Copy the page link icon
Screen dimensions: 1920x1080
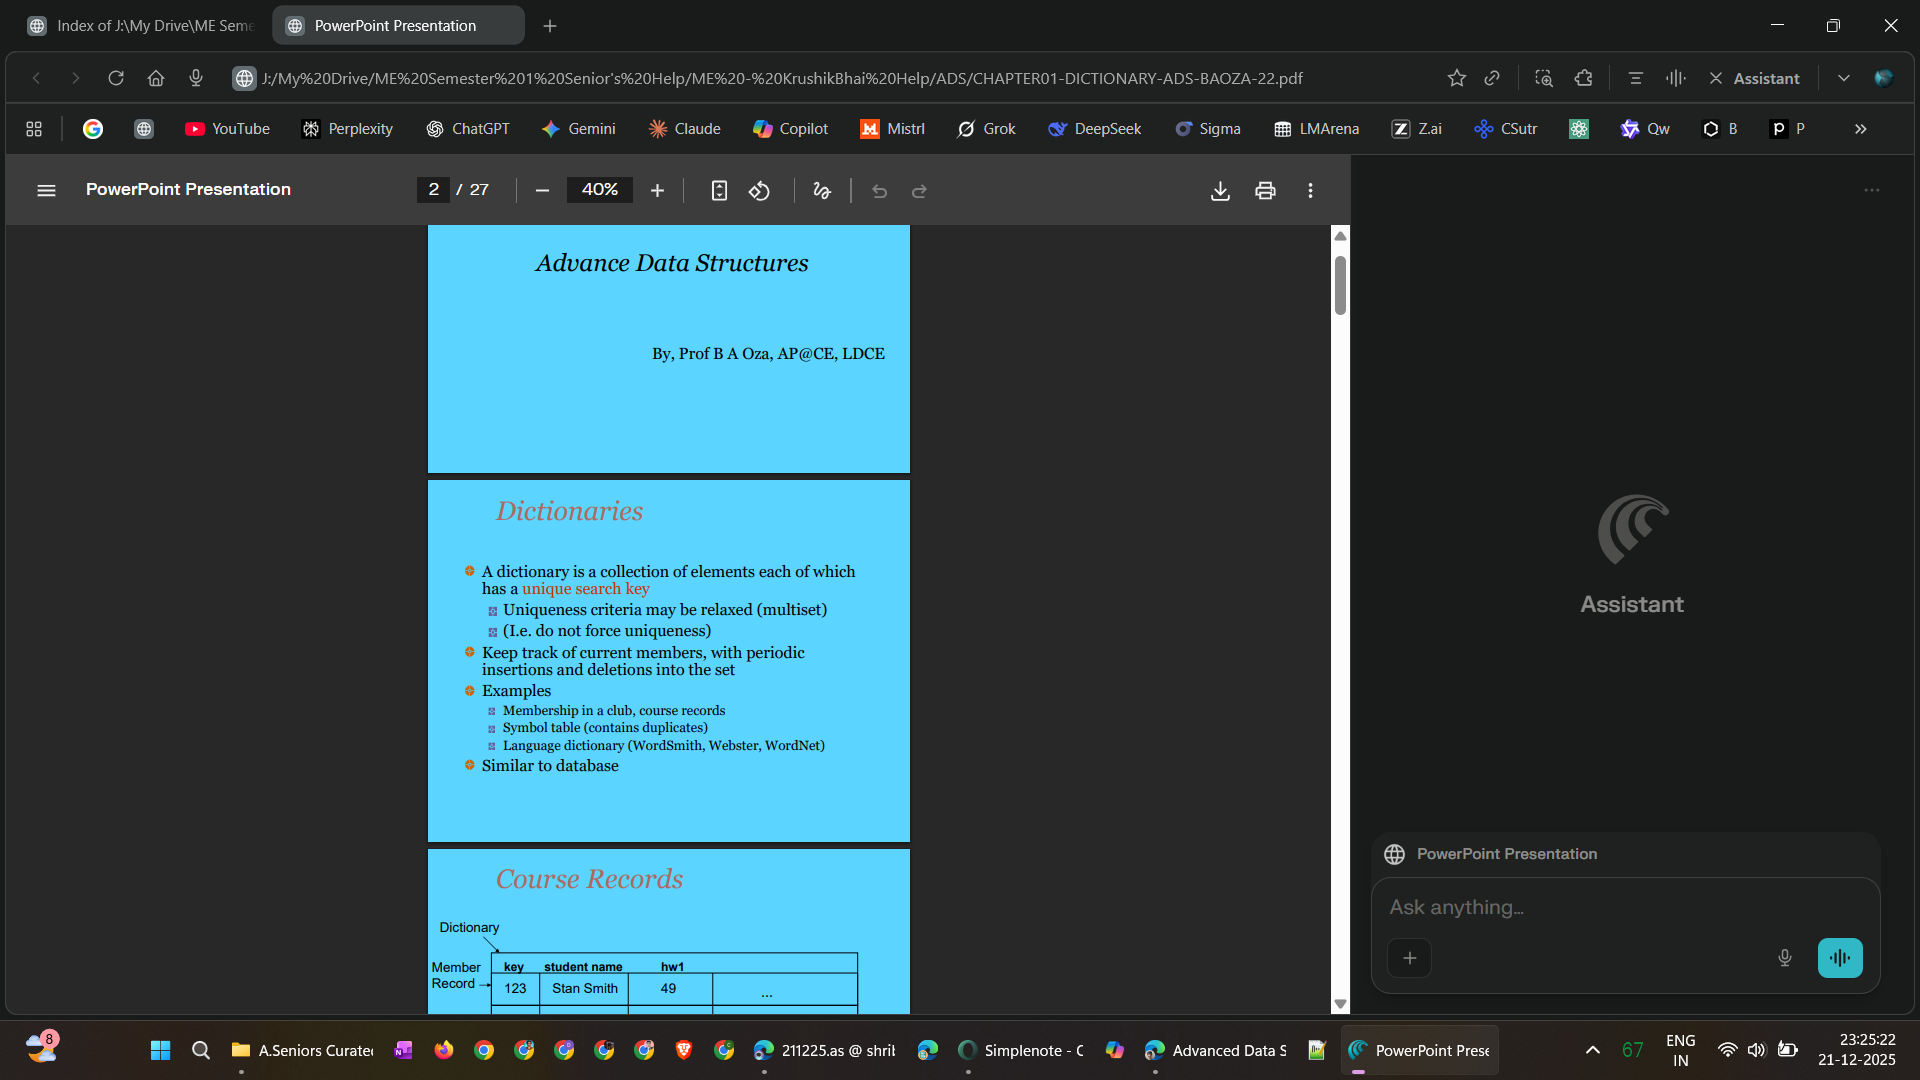[1492, 78]
